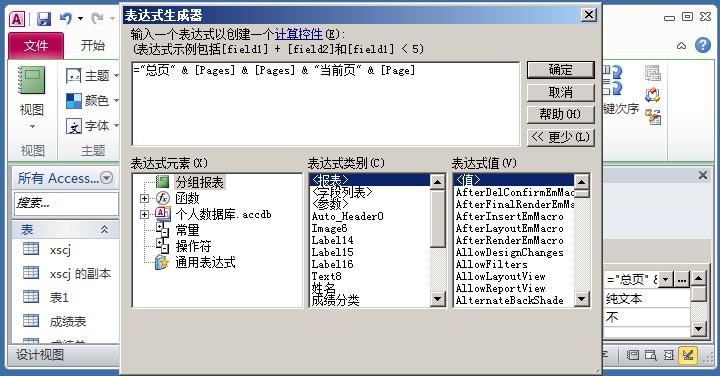Click the 函数 fx icon
The height and width of the screenshot is (376, 720).
(x=163, y=198)
